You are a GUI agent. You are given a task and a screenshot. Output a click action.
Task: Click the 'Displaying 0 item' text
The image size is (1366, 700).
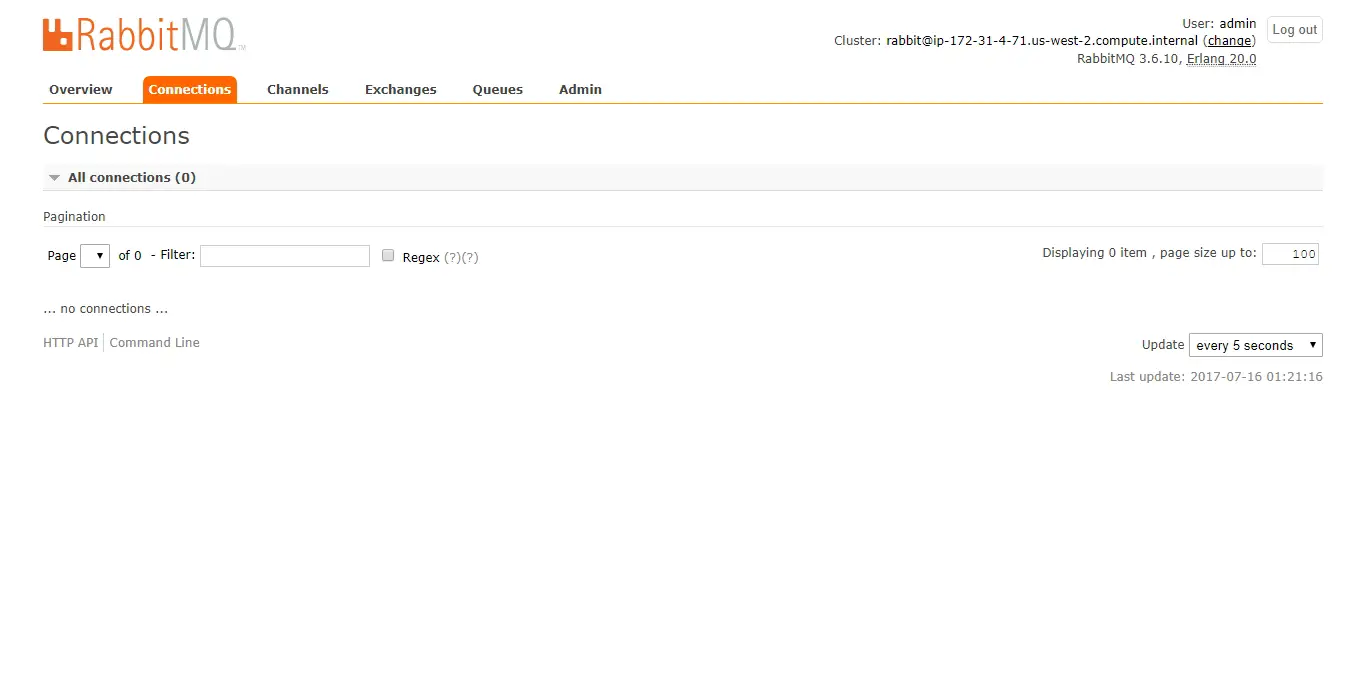click(x=1094, y=253)
